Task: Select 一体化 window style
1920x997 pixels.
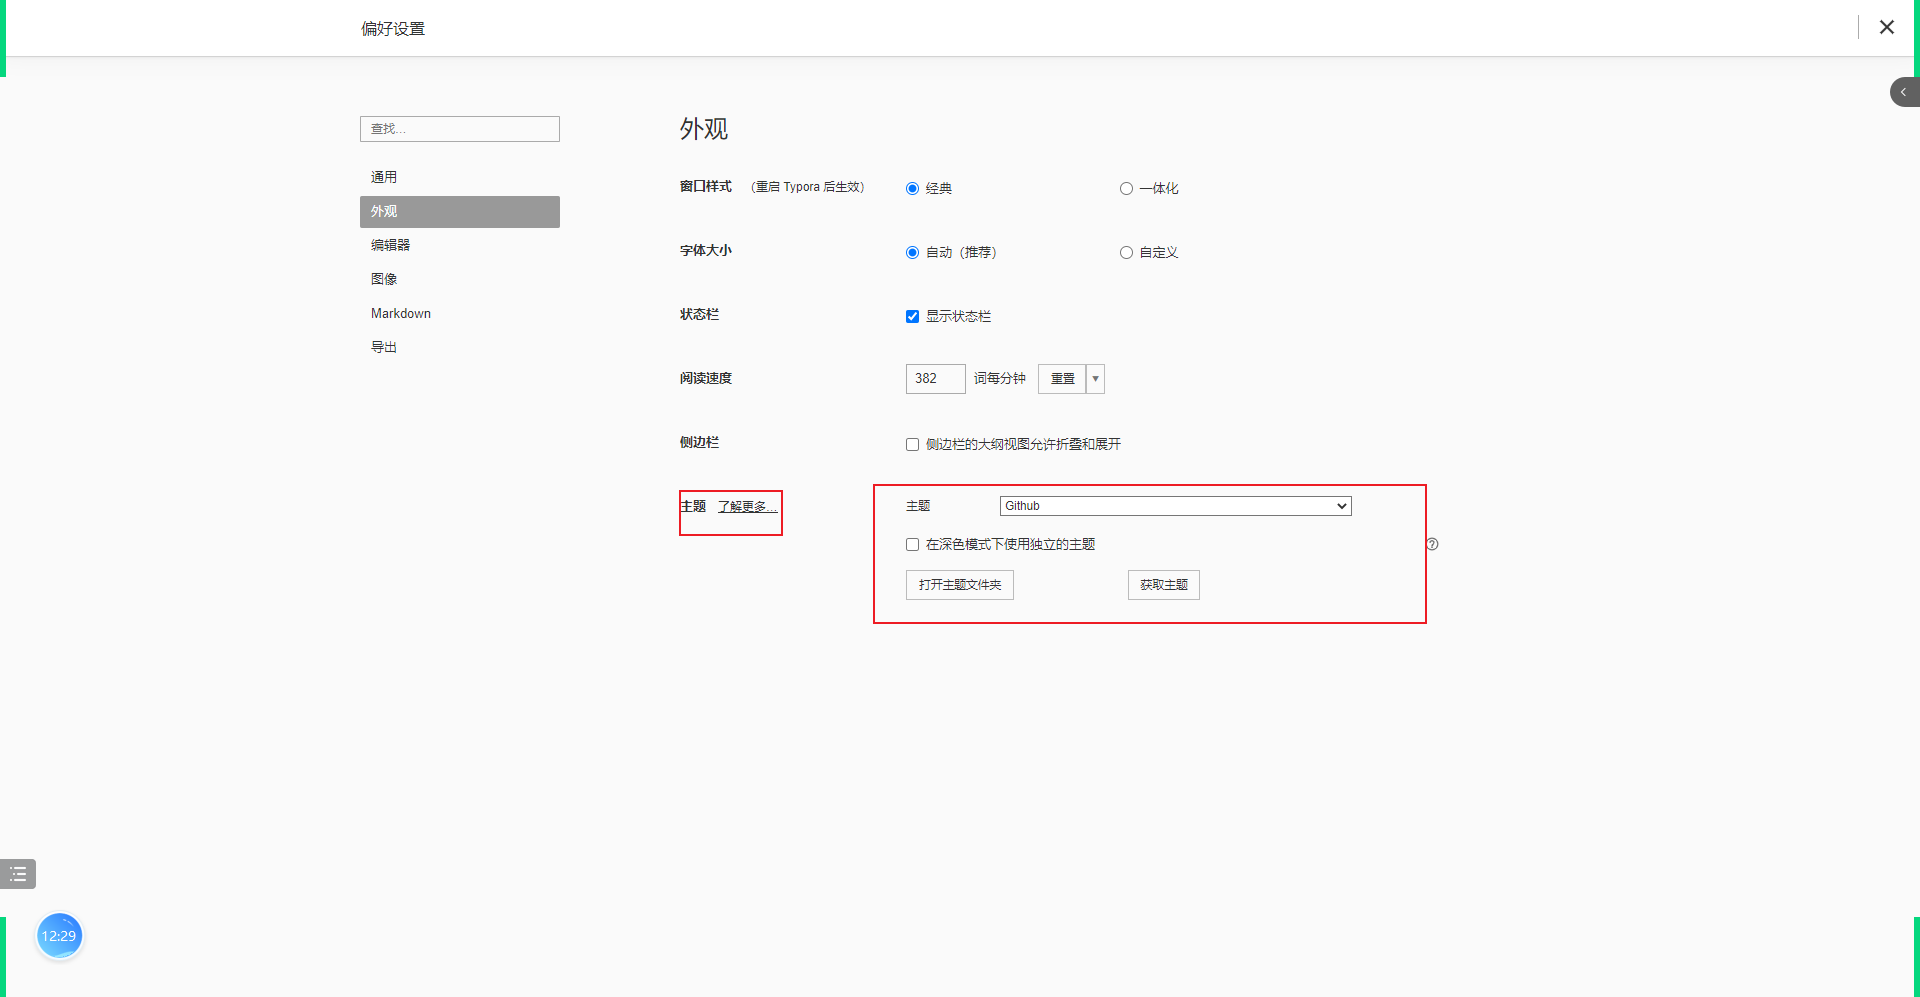Action: (x=1126, y=189)
